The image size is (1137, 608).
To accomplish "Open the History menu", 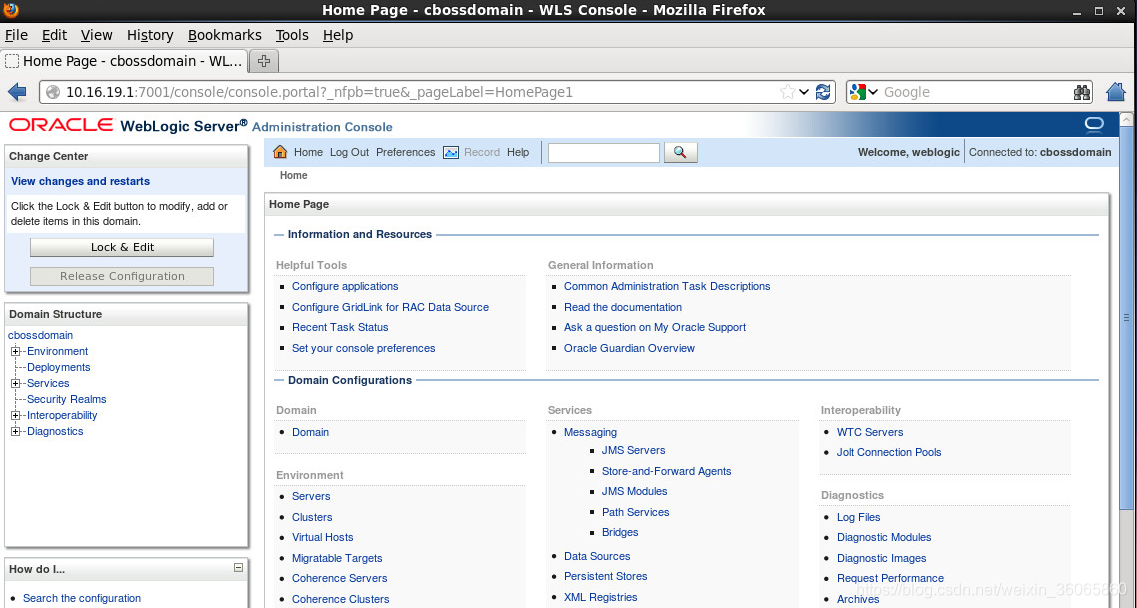I will click(150, 35).
